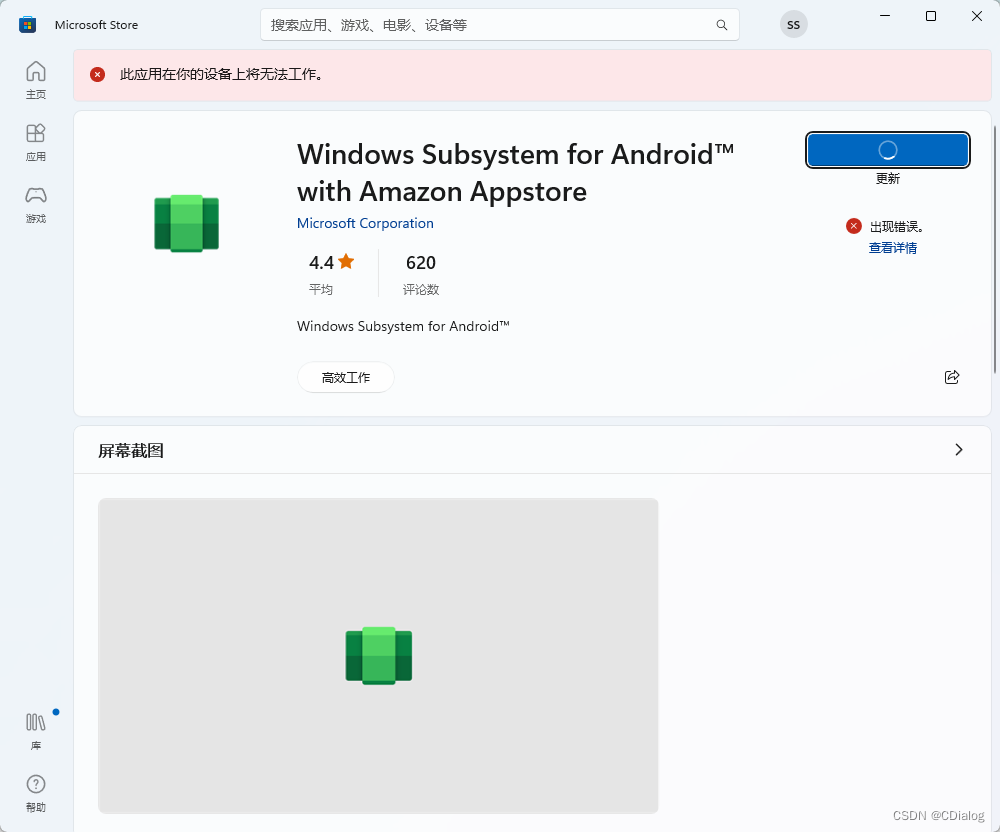Click the vertical page scrollbar
1000x832 pixels.
(994, 249)
